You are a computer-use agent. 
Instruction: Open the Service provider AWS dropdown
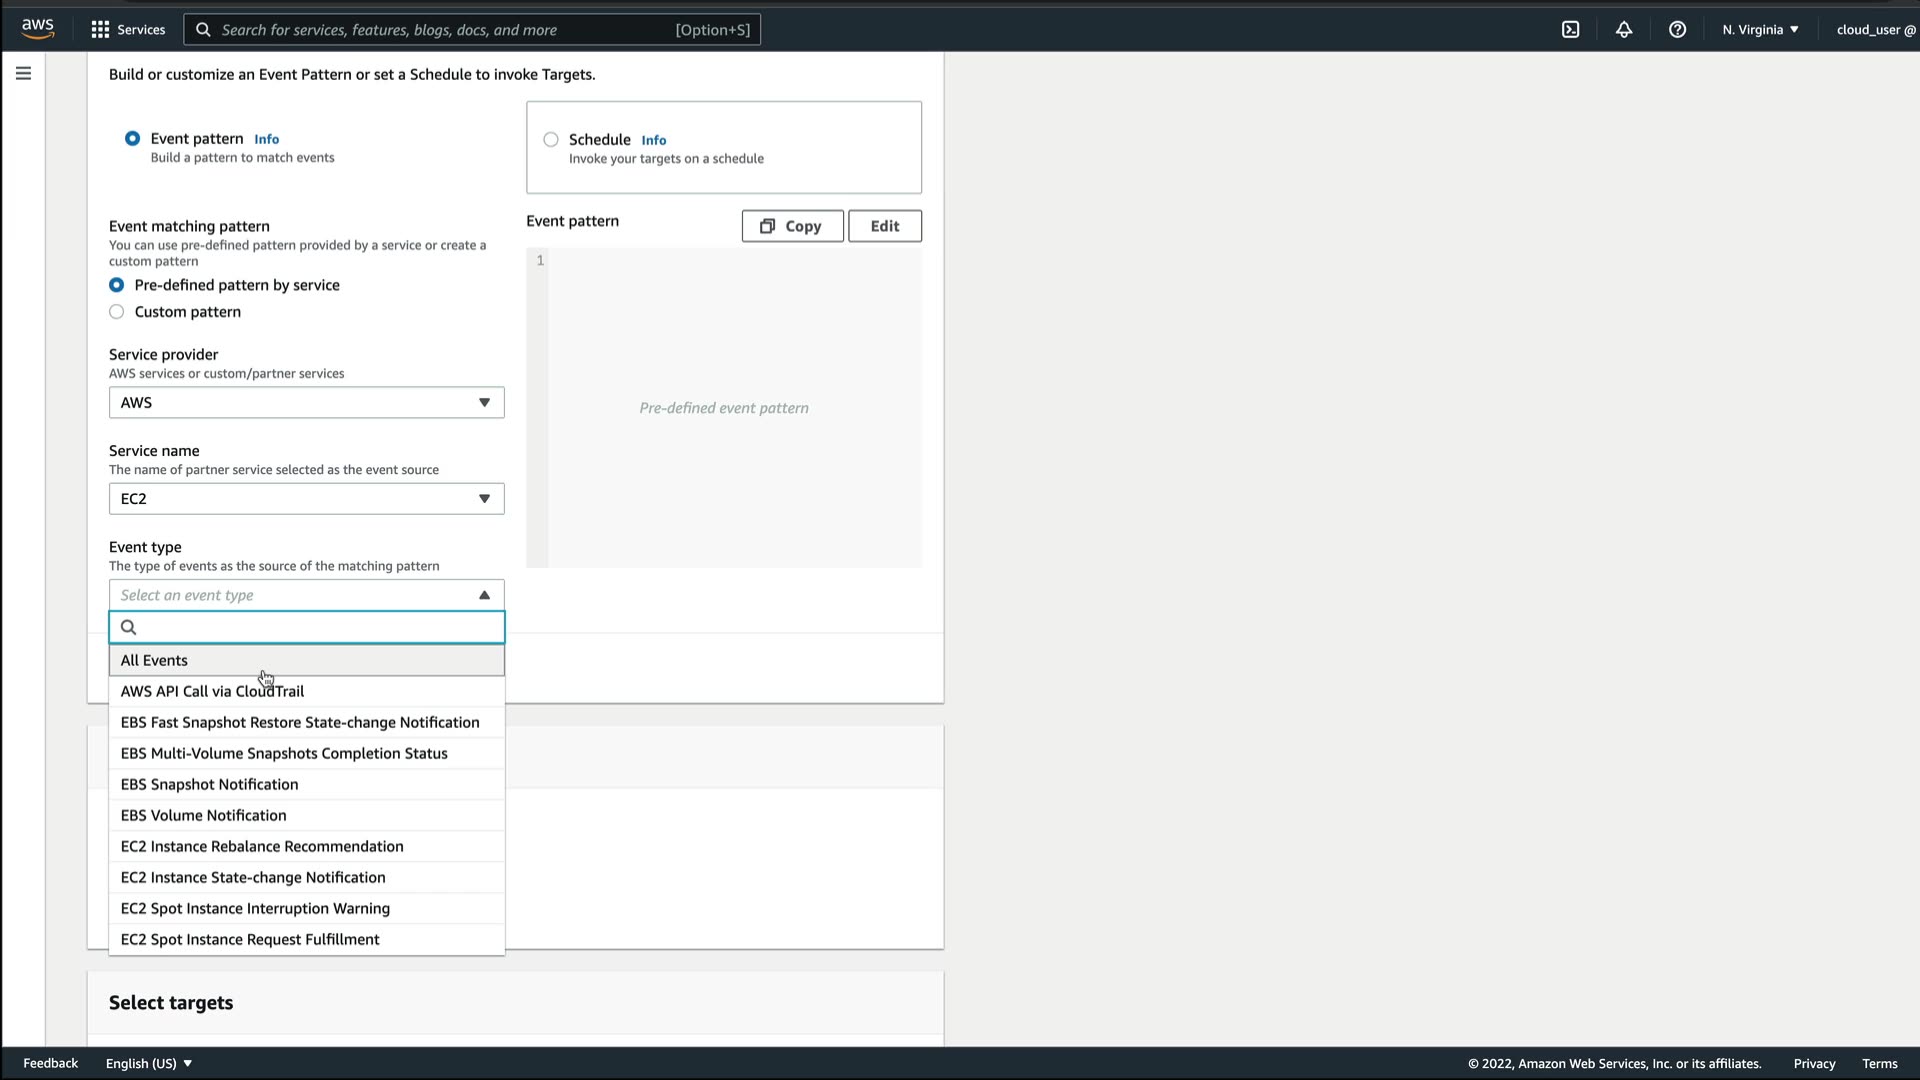pos(306,402)
